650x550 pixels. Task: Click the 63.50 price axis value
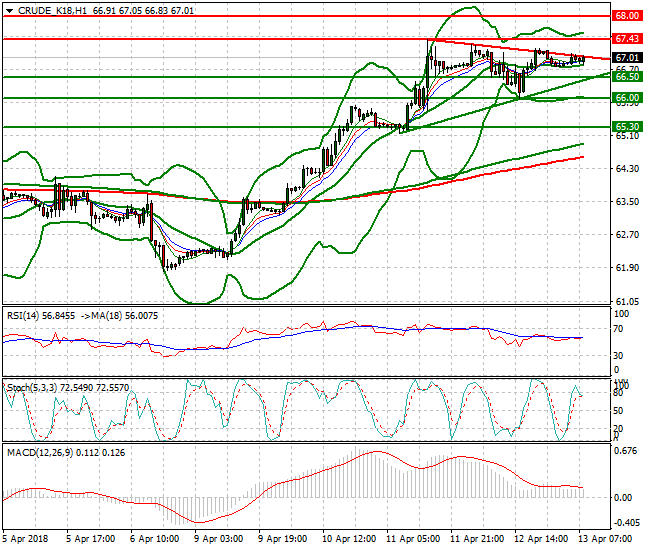627,202
